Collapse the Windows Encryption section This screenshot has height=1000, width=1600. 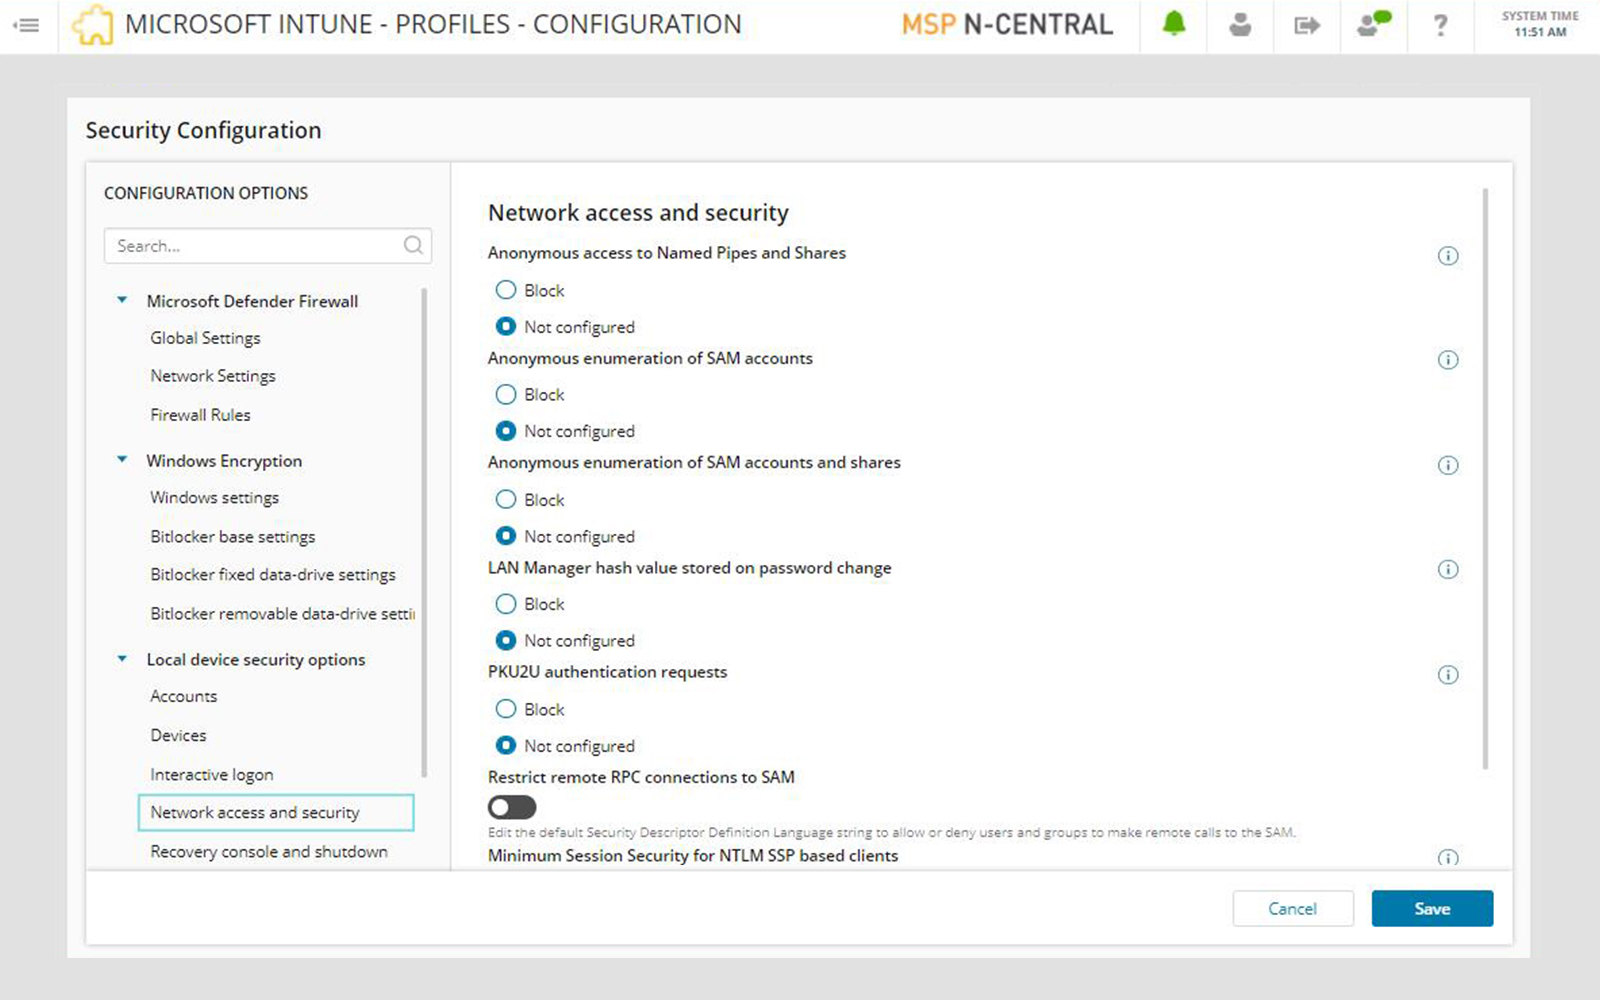[122, 460]
